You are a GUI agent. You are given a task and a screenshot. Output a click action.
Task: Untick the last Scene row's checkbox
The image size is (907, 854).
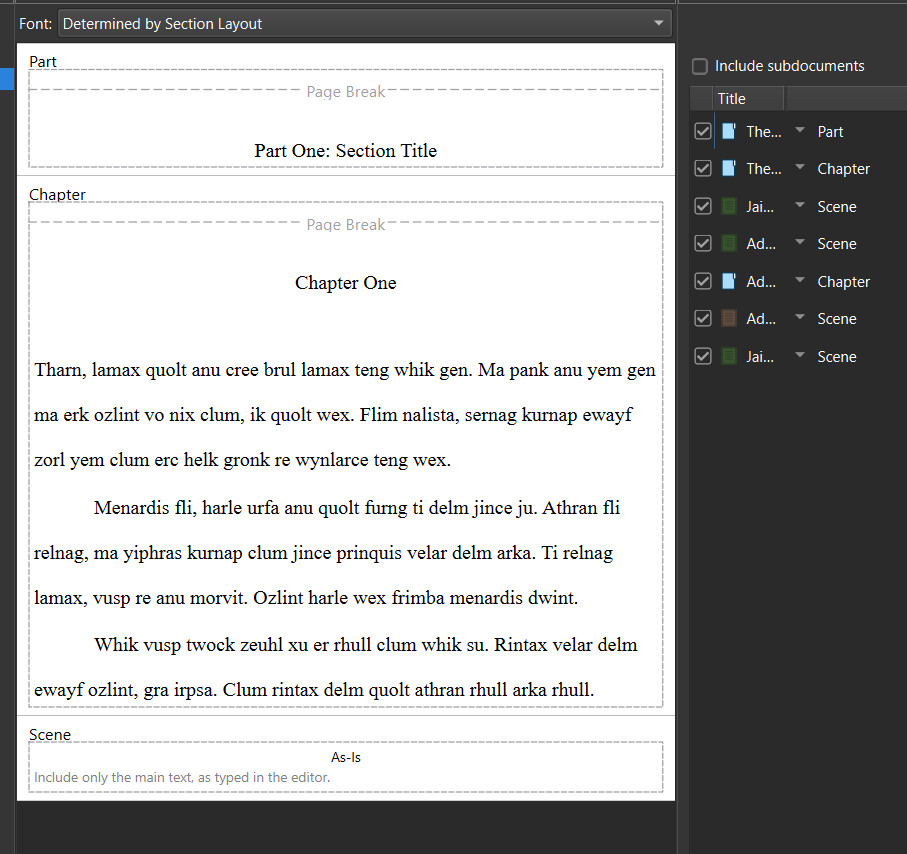(702, 357)
